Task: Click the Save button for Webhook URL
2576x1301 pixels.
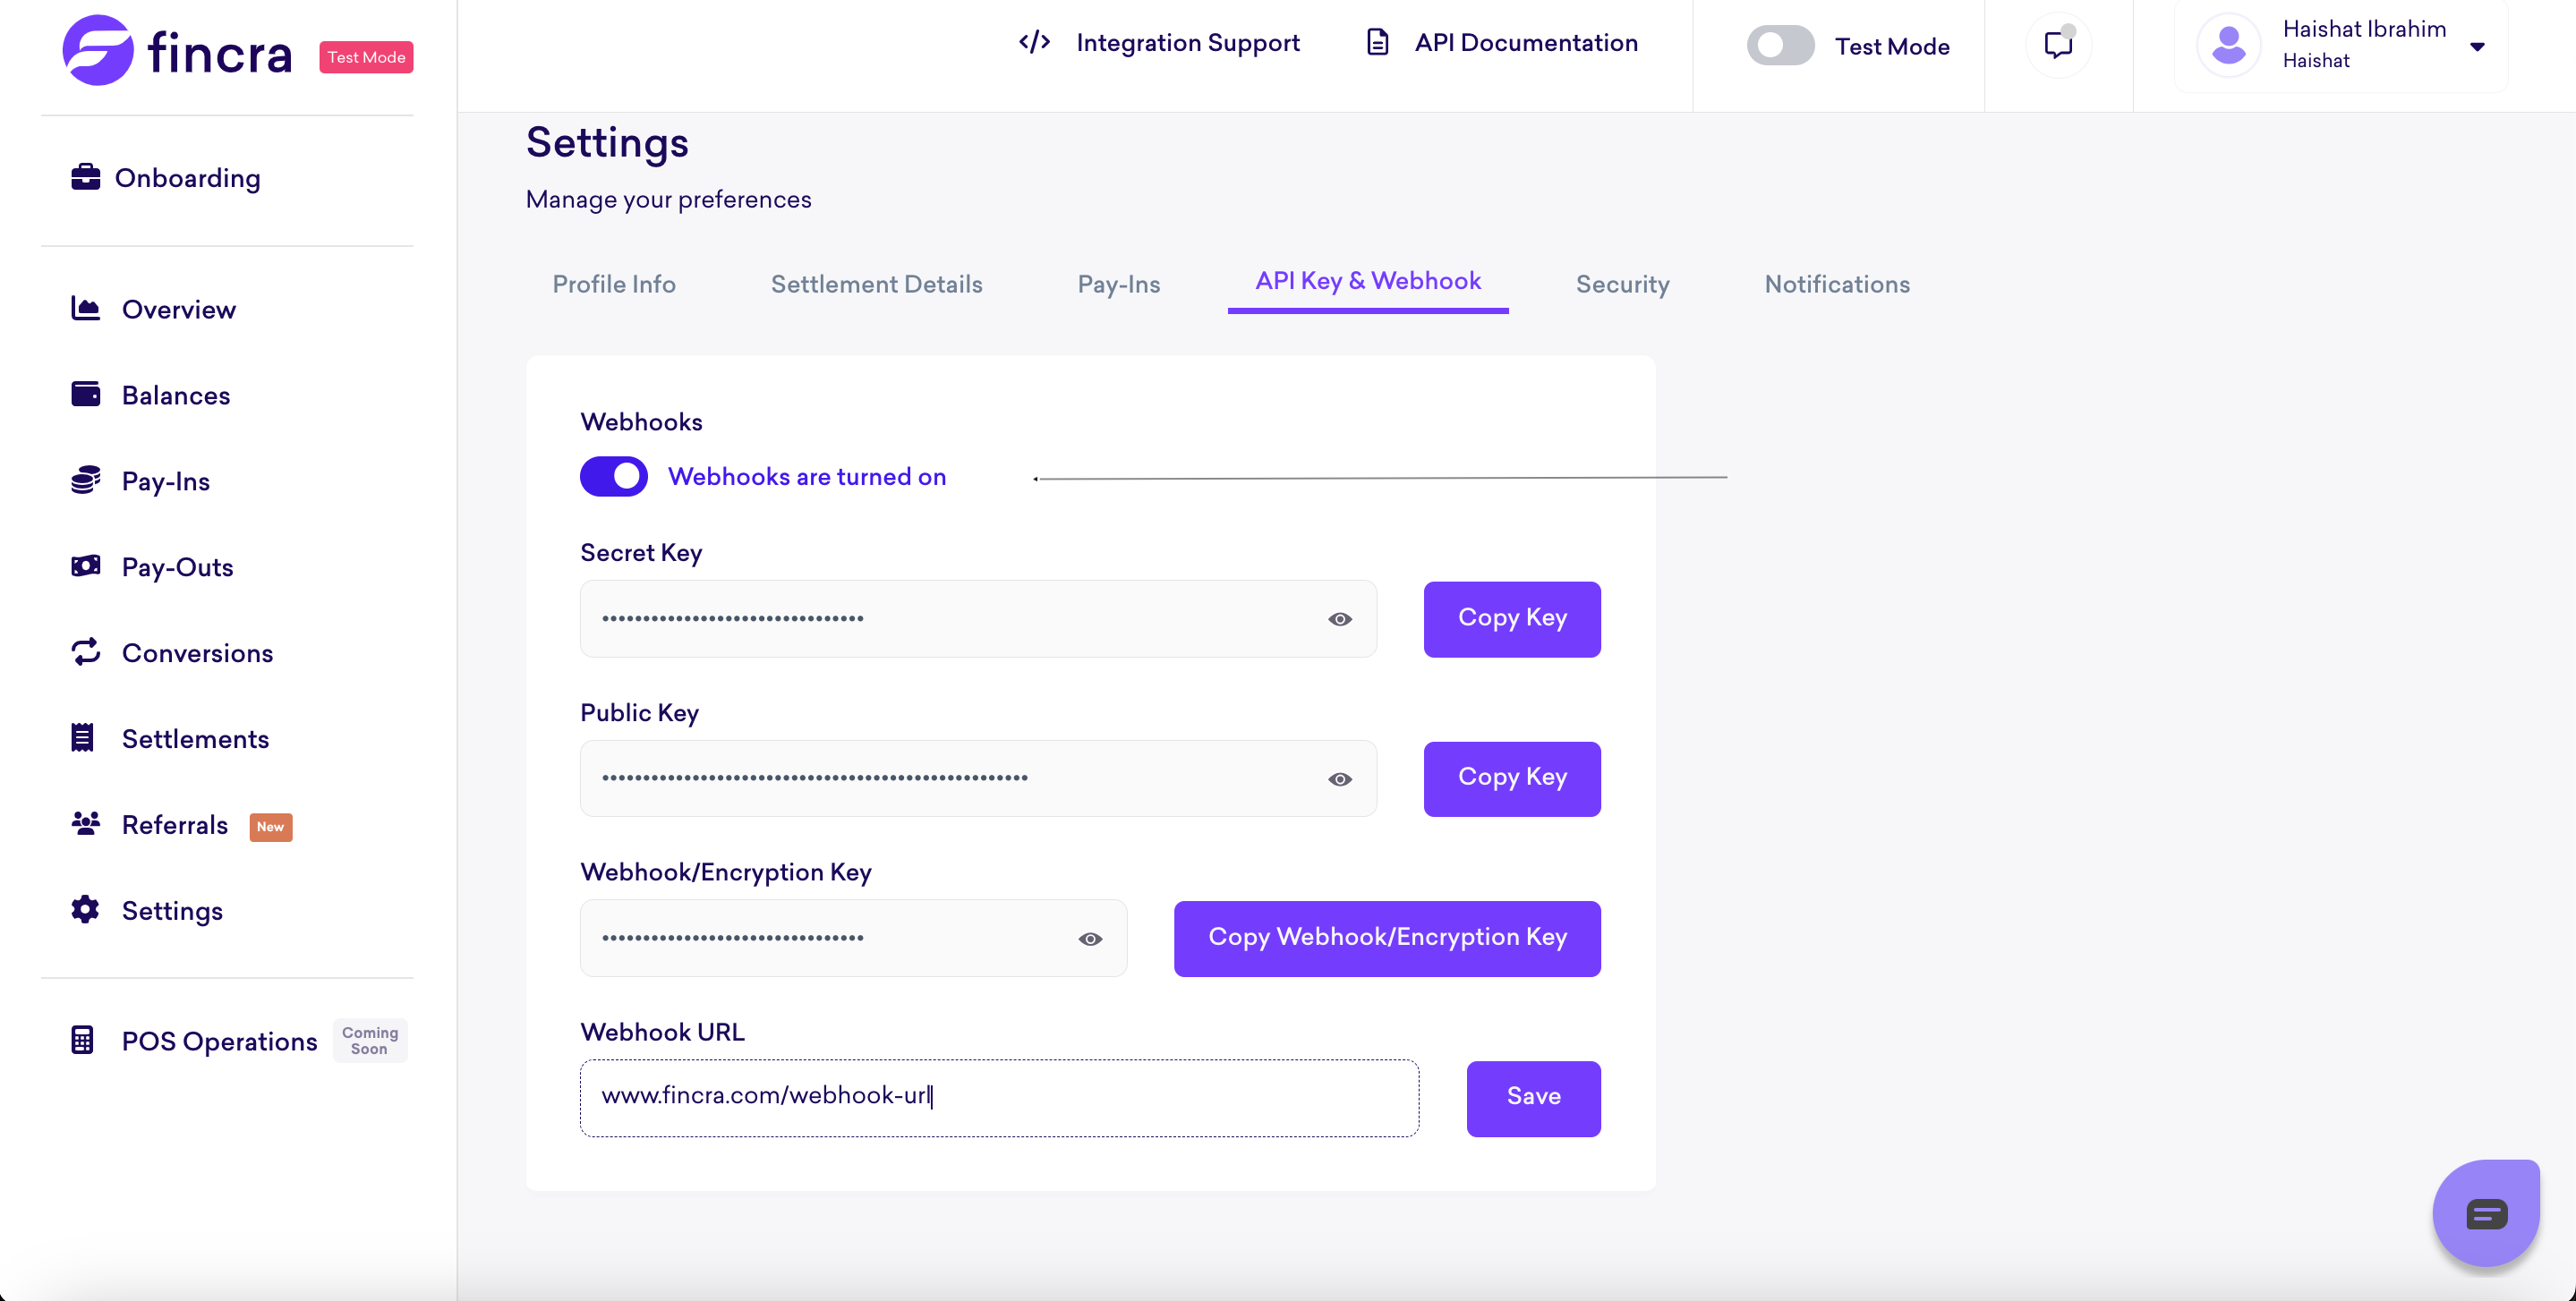Action: [x=1533, y=1097]
